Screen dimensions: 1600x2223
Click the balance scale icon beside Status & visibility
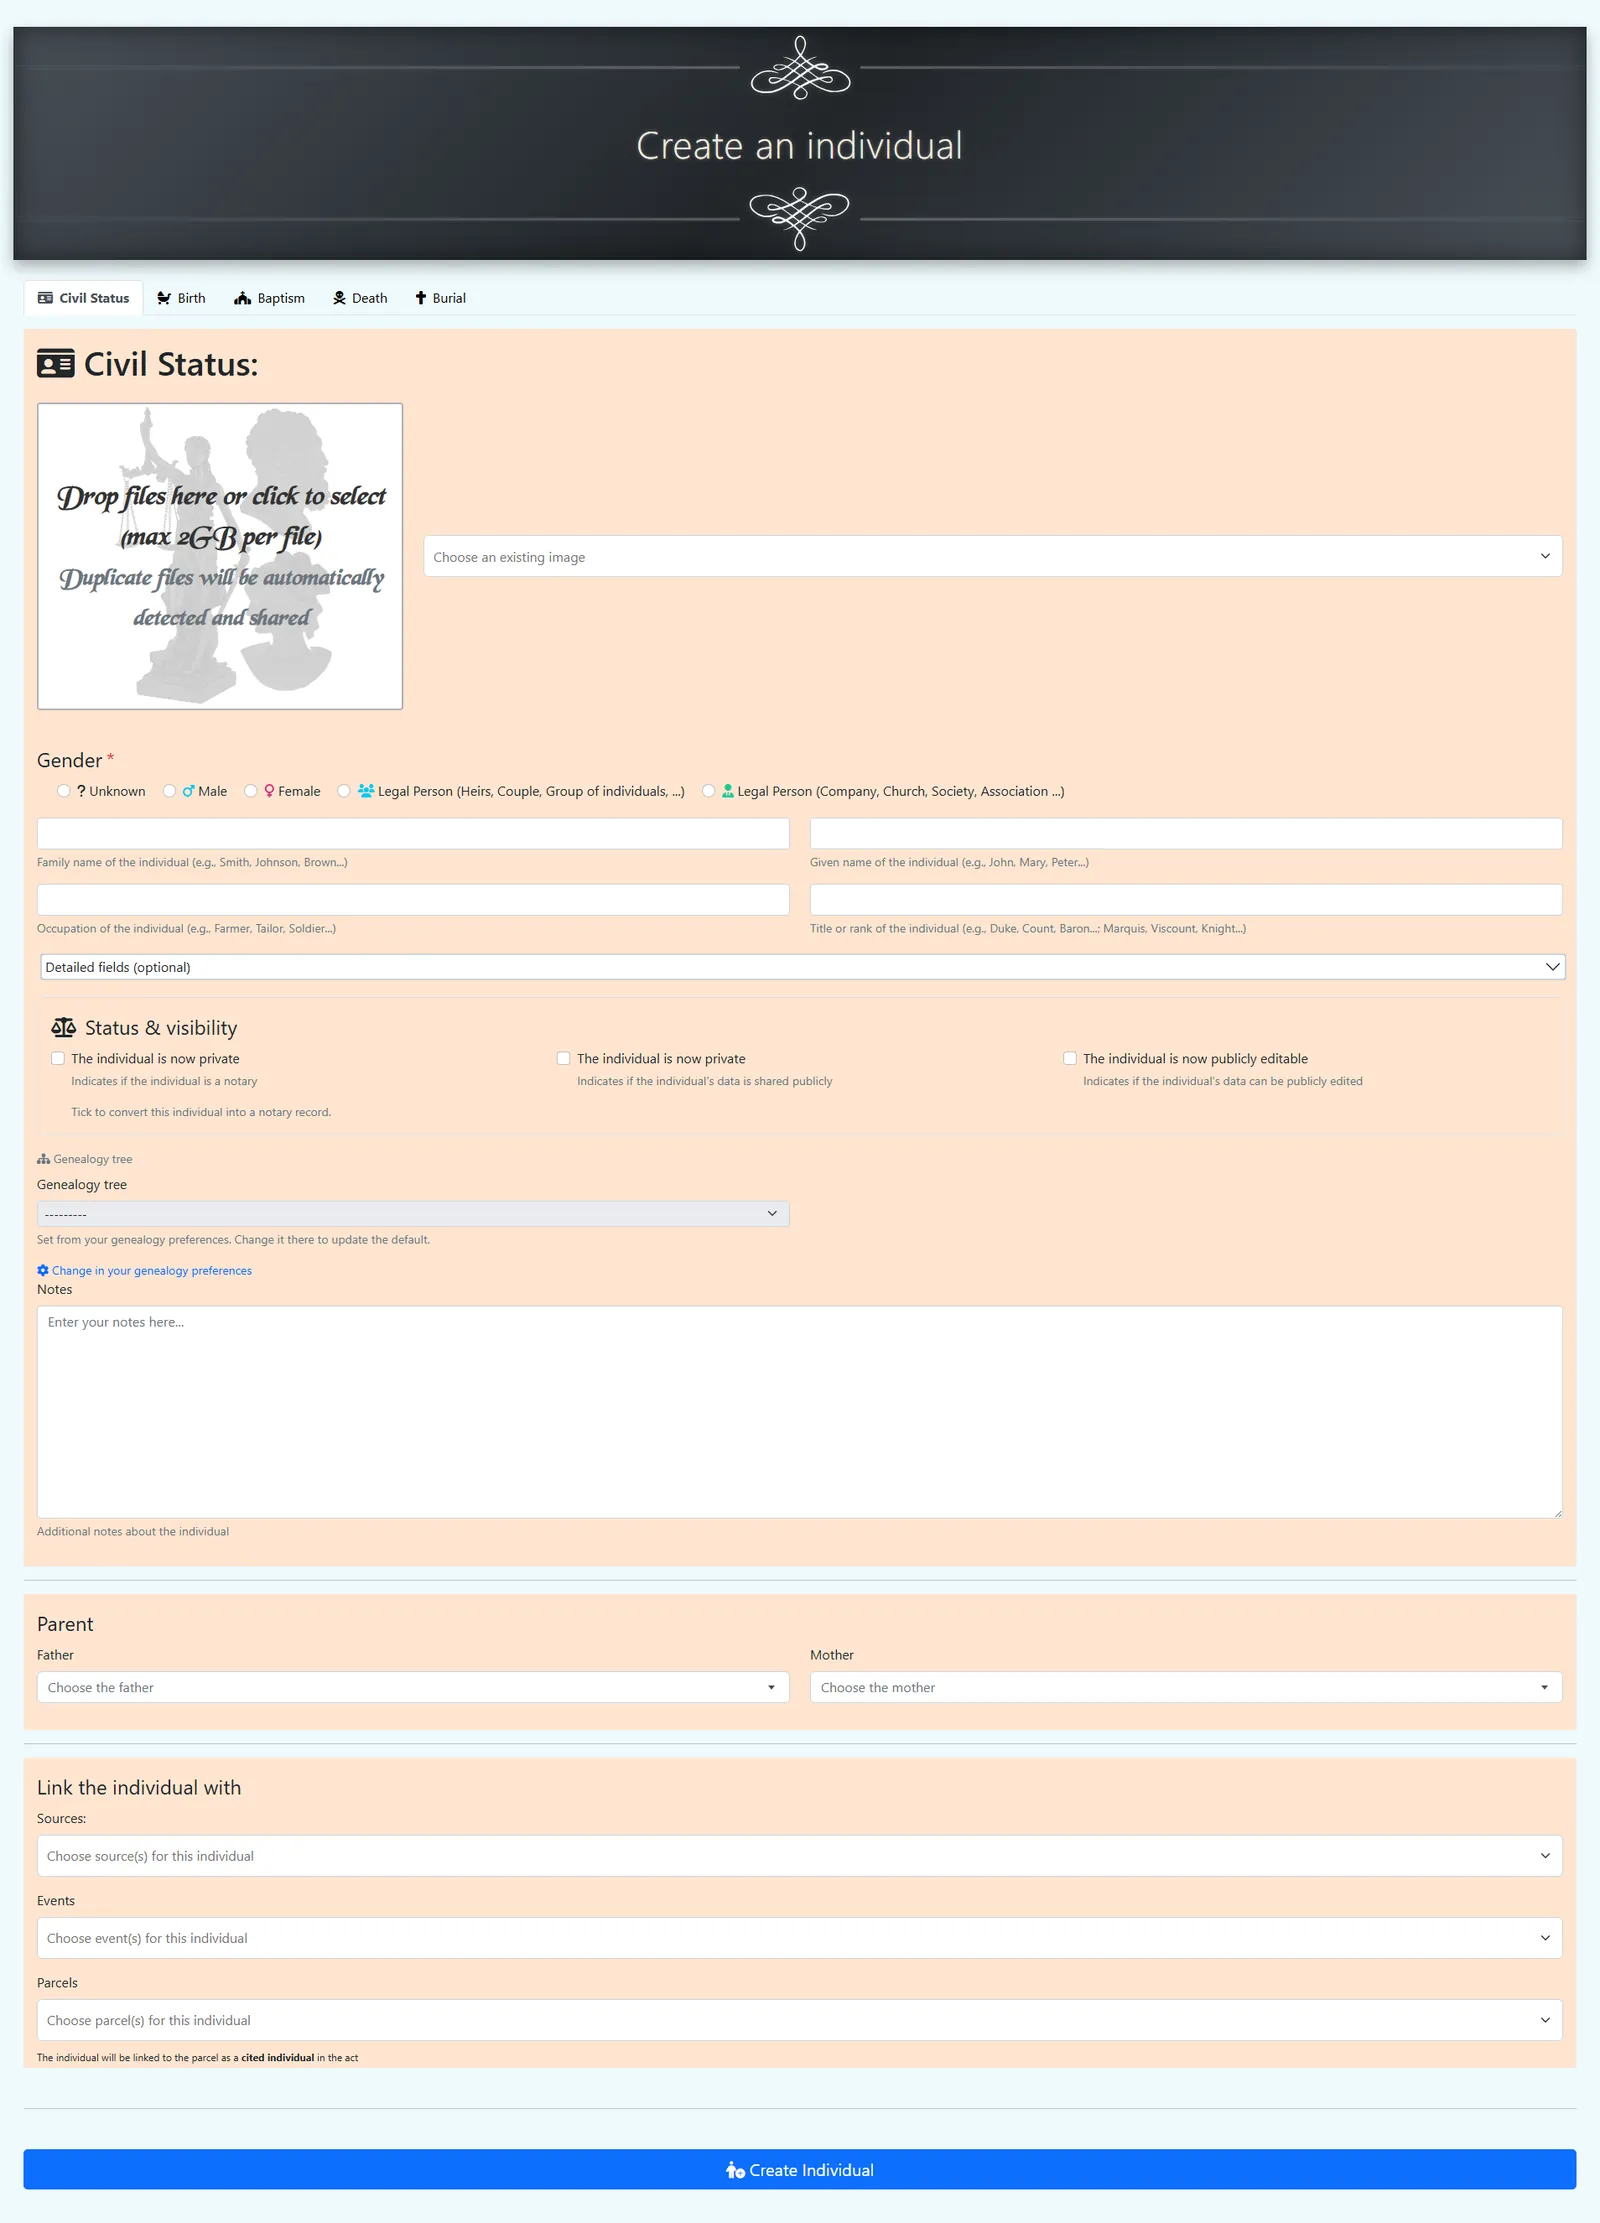click(x=64, y=1027)
